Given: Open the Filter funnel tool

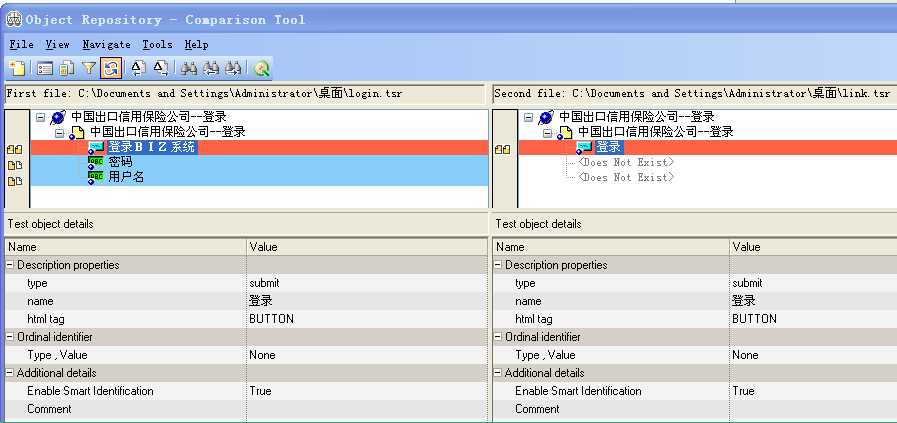Looking at the screenshot, I should (x=89, y=69).
